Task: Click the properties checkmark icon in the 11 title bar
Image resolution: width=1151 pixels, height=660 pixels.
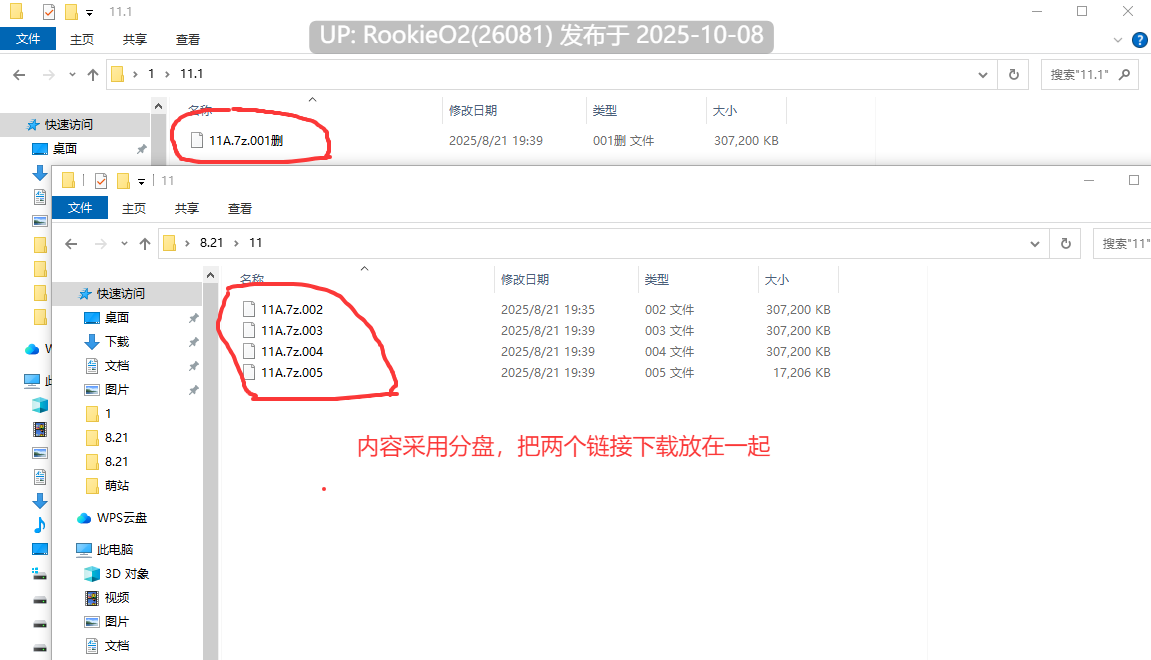Action: [x=101, y=181]
